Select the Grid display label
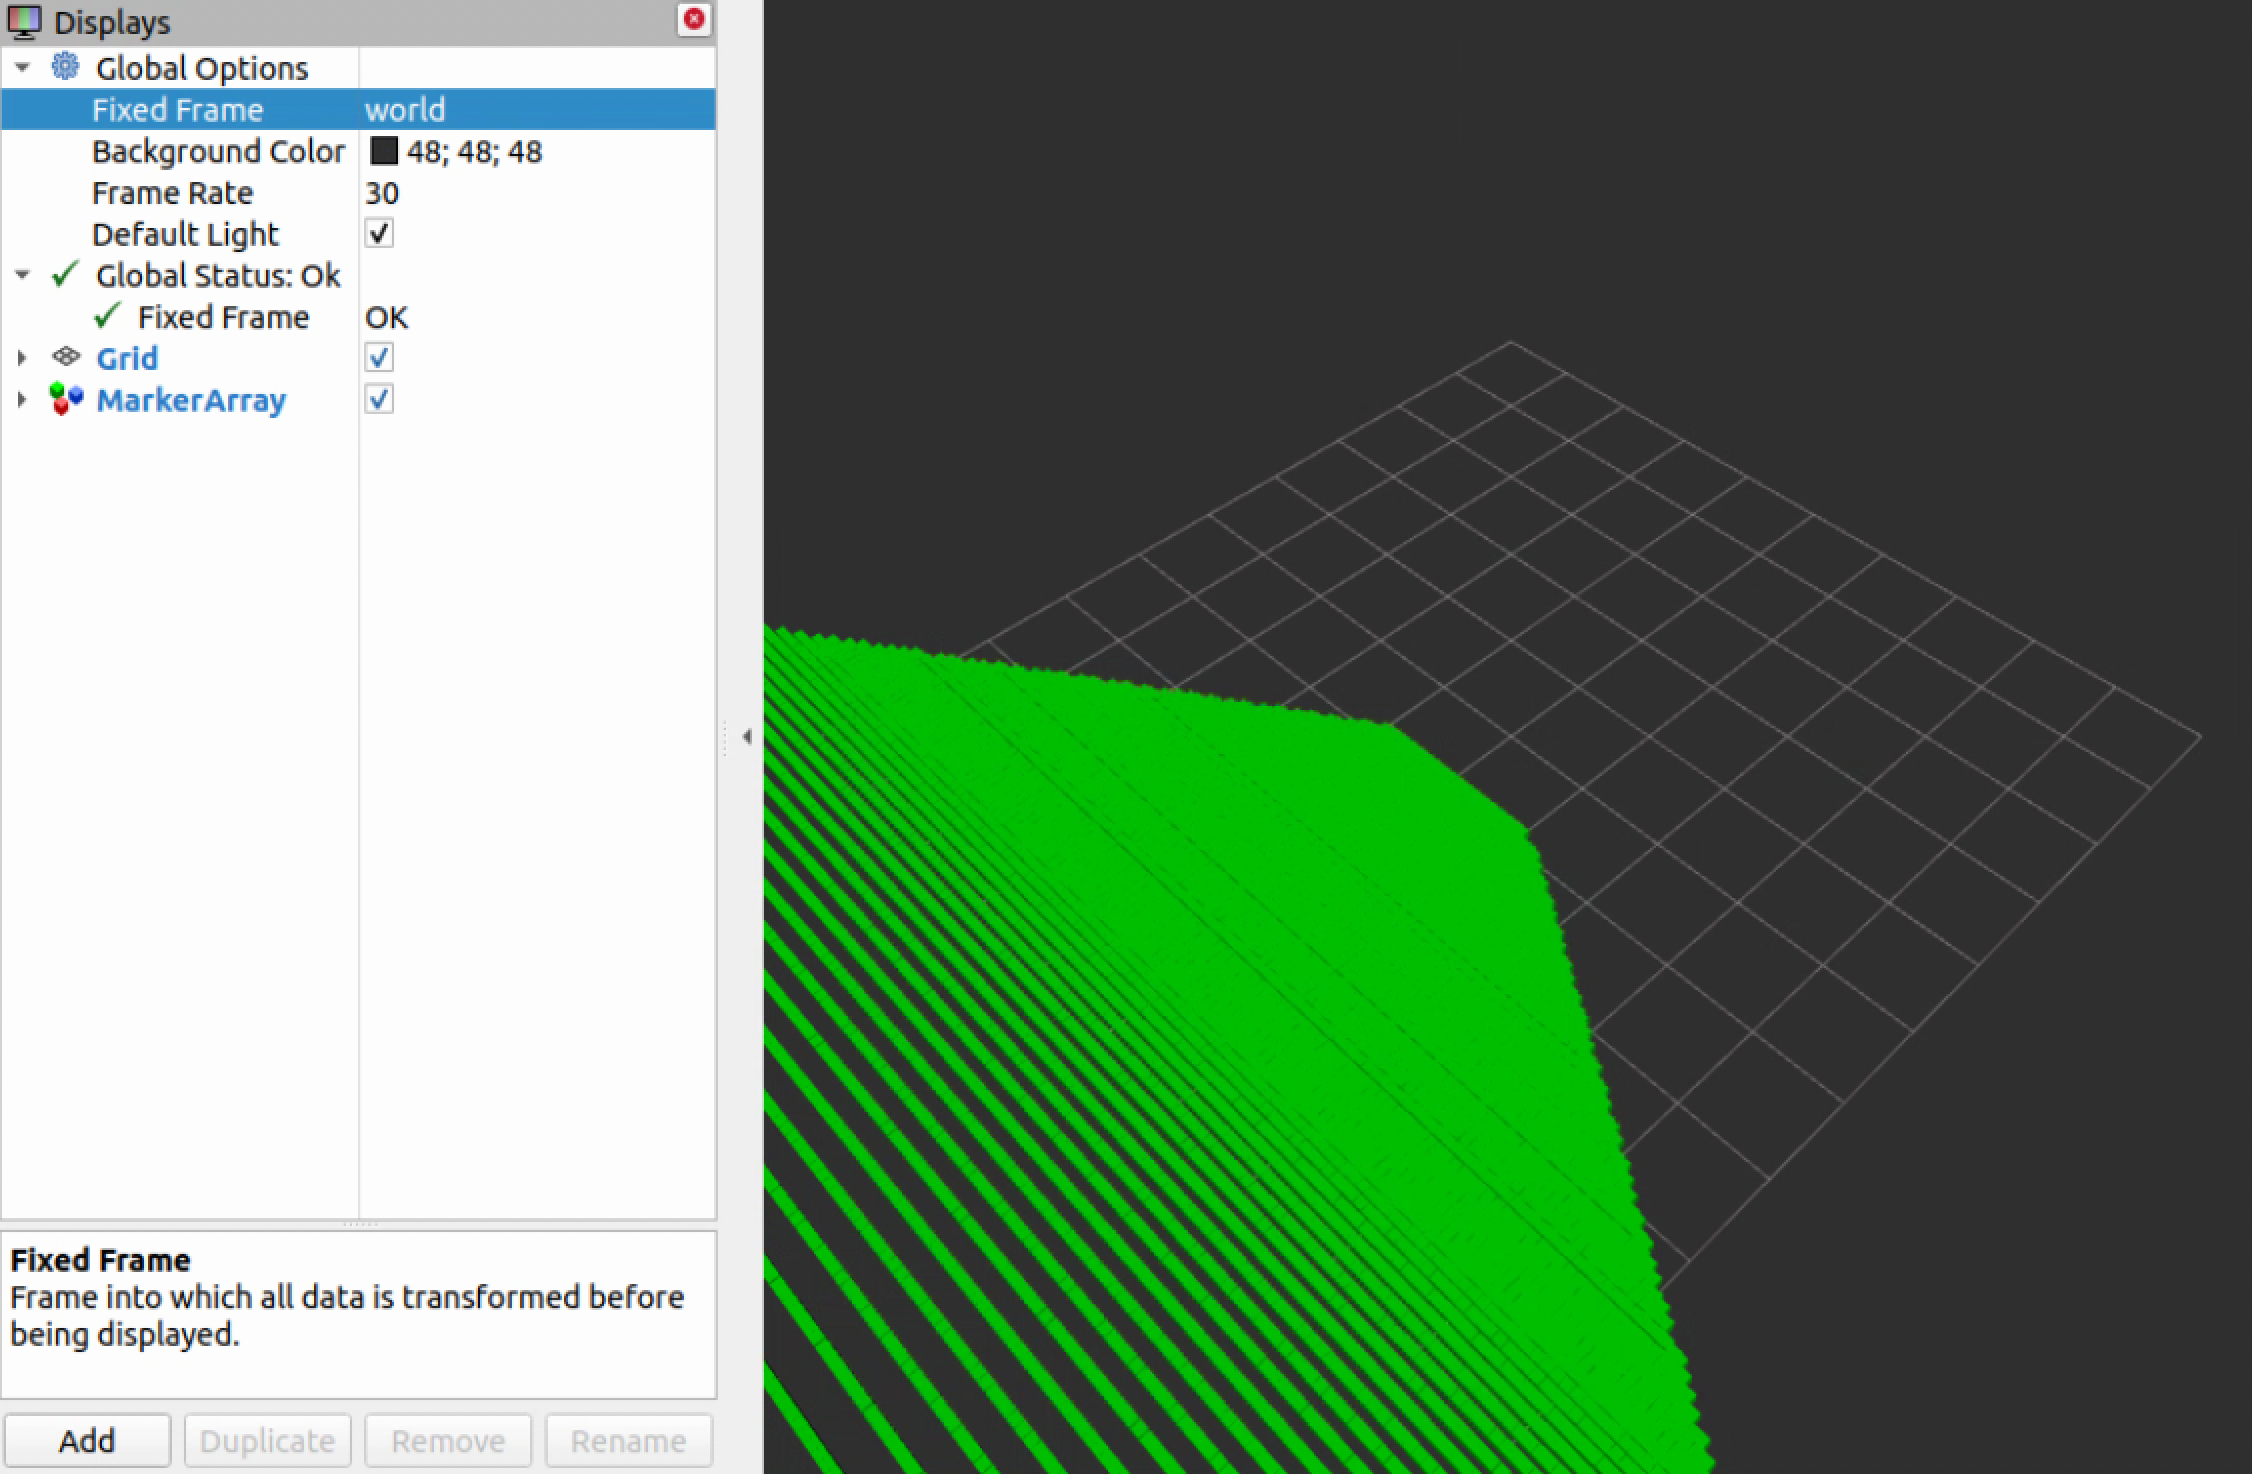This screenshot has width=2252, height=1474. click(127, 358)
